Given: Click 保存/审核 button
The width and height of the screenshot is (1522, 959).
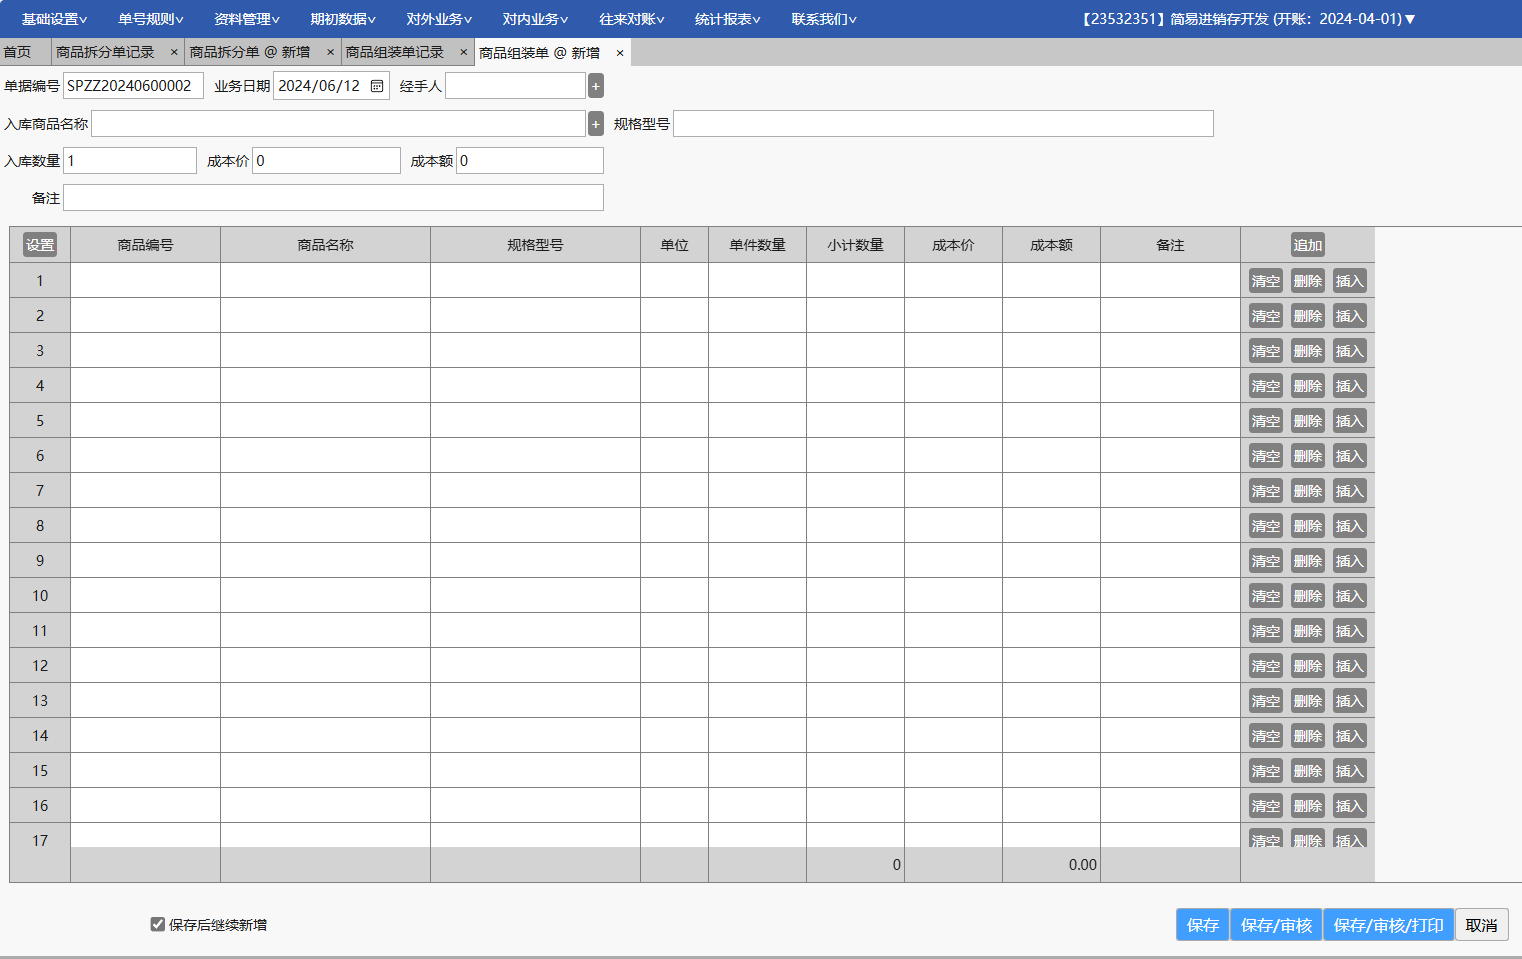Looking at the screenshot, I should click(x=1276, y=925).
